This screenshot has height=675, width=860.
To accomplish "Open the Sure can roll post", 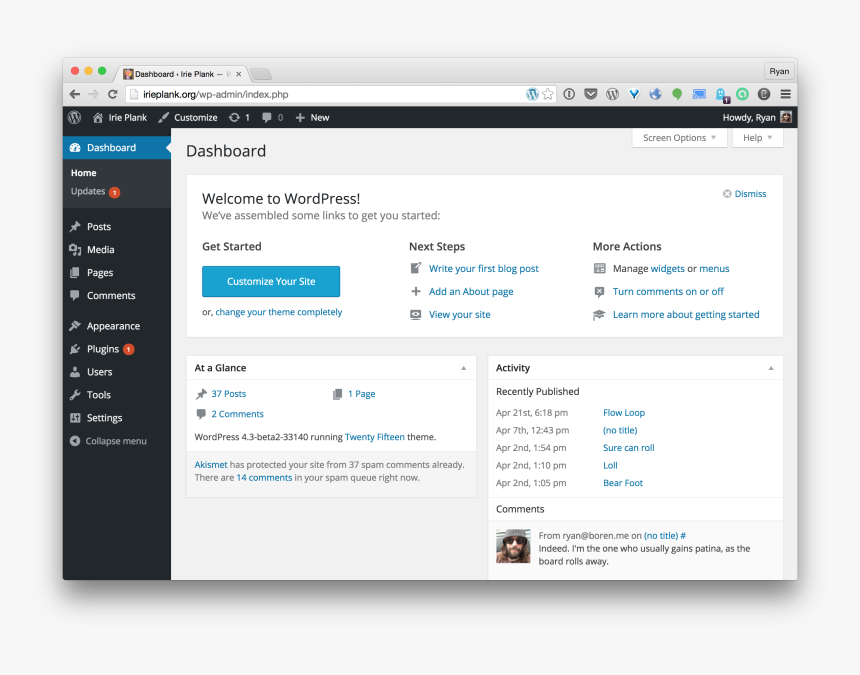I will click(629, 448).
